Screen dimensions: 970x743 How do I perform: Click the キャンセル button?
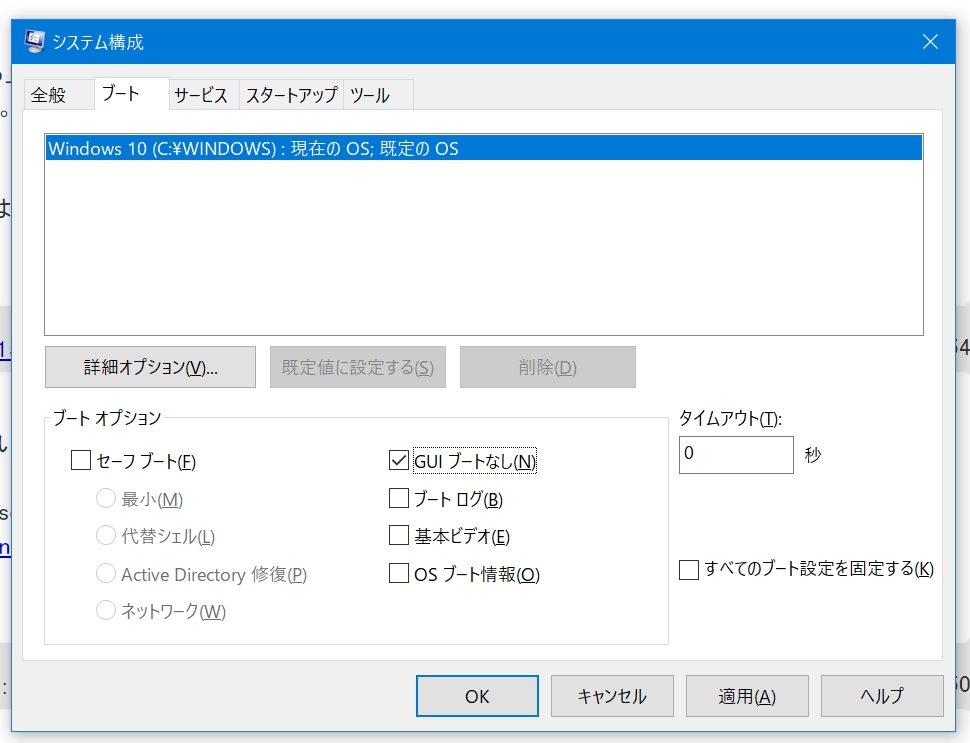click(612, 696)
